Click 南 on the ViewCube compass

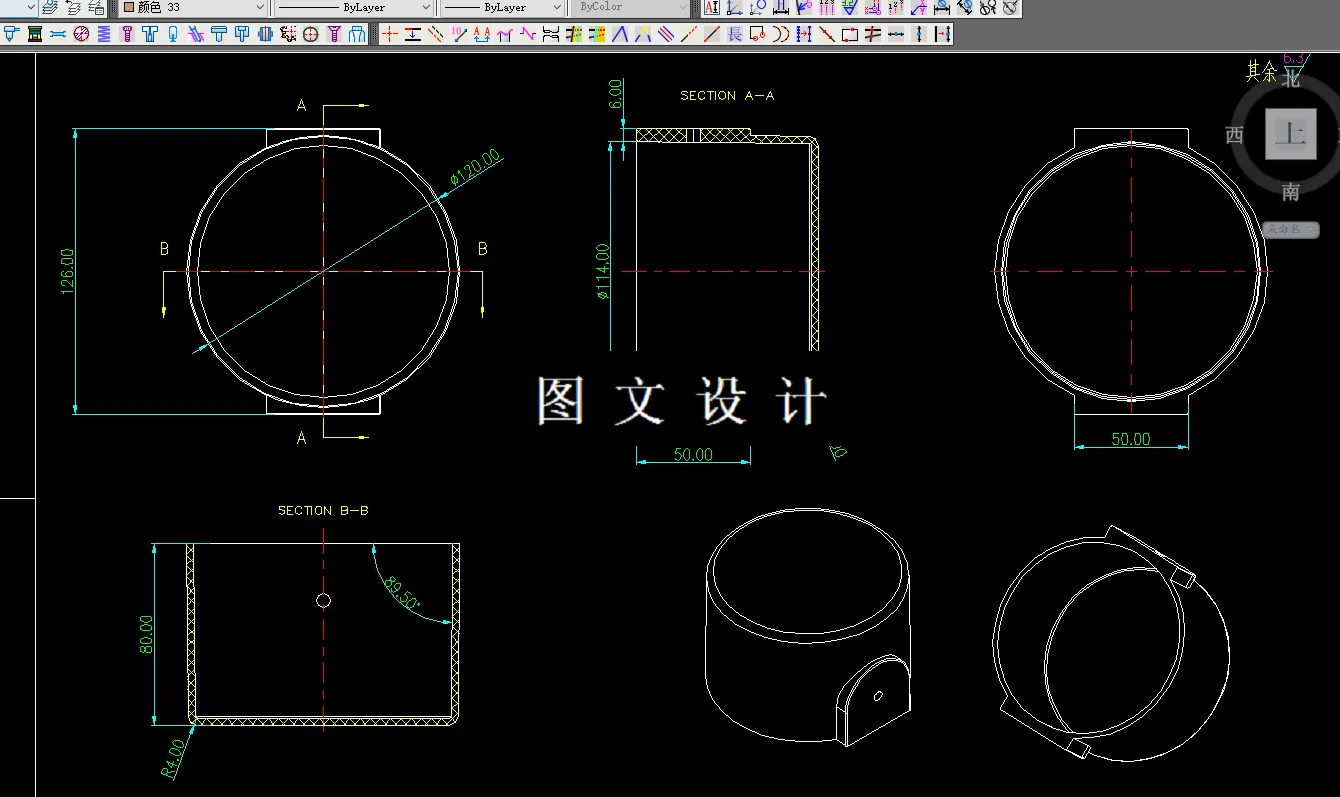click(1291, 191)
